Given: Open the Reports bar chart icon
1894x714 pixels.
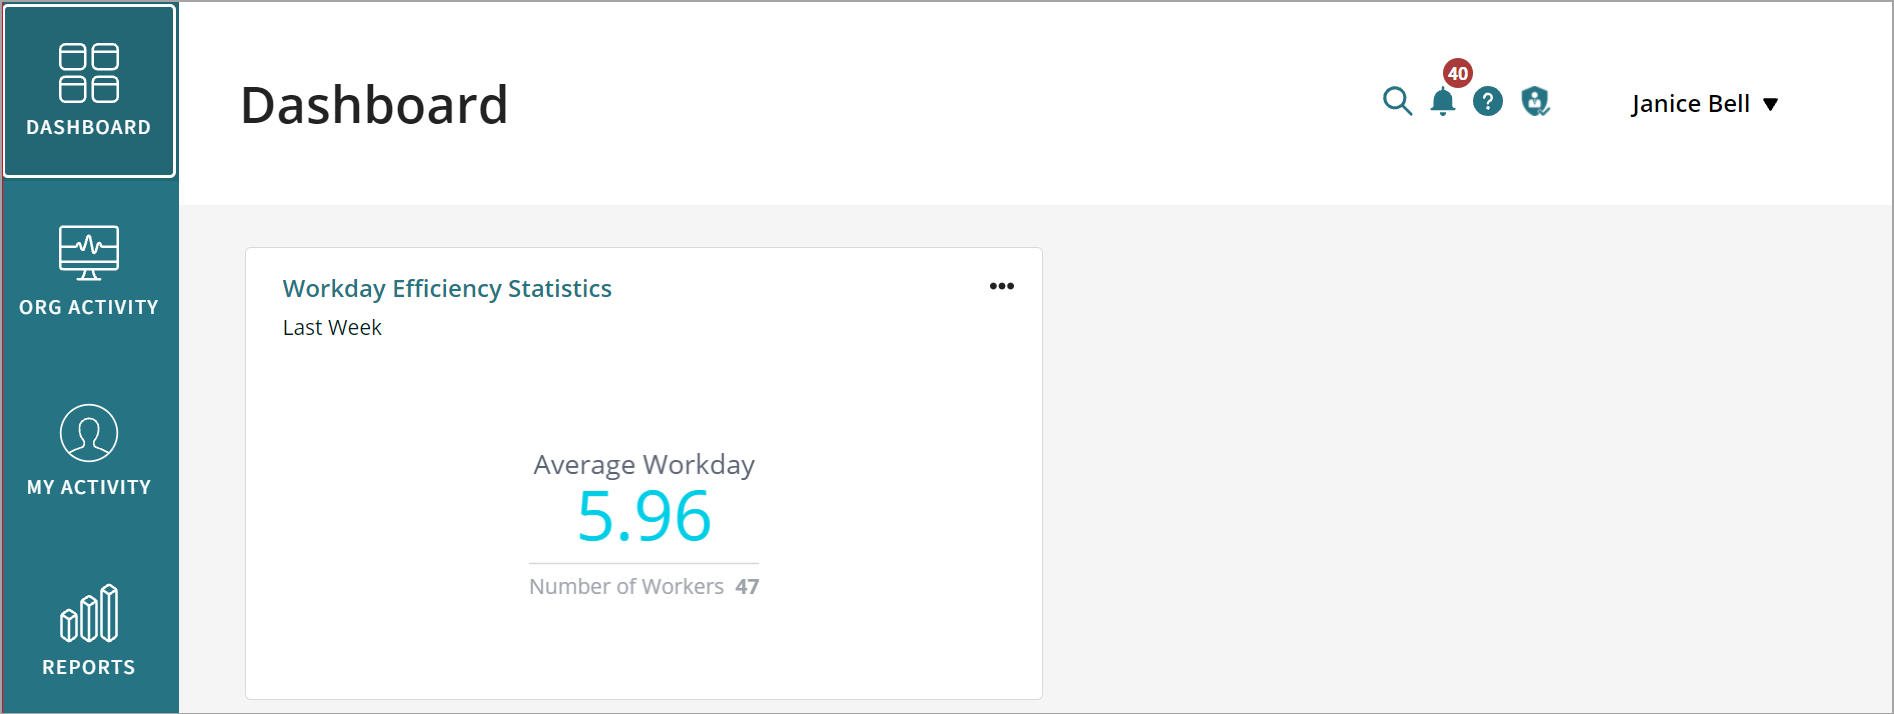Looking at the screenshot, I should click(89, 613).
